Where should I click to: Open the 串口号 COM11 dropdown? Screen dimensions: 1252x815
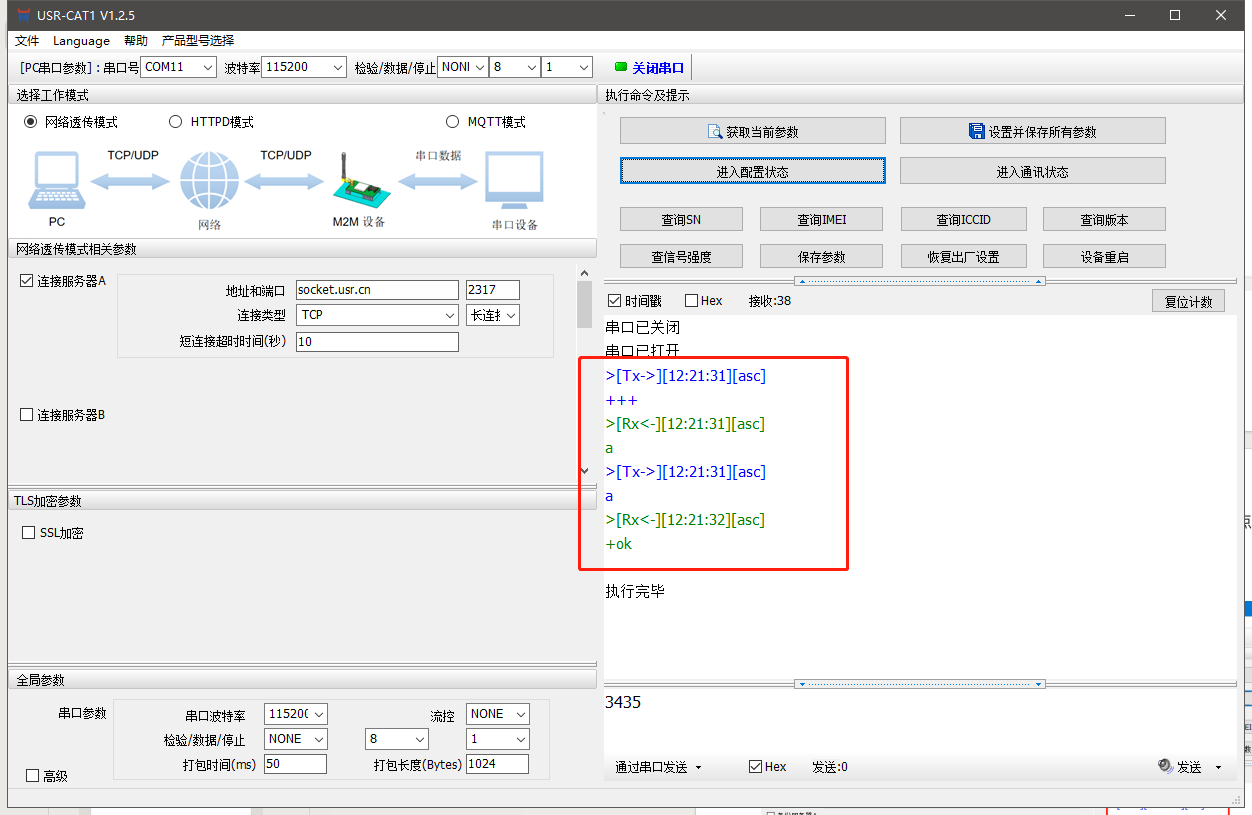point(178,67)
